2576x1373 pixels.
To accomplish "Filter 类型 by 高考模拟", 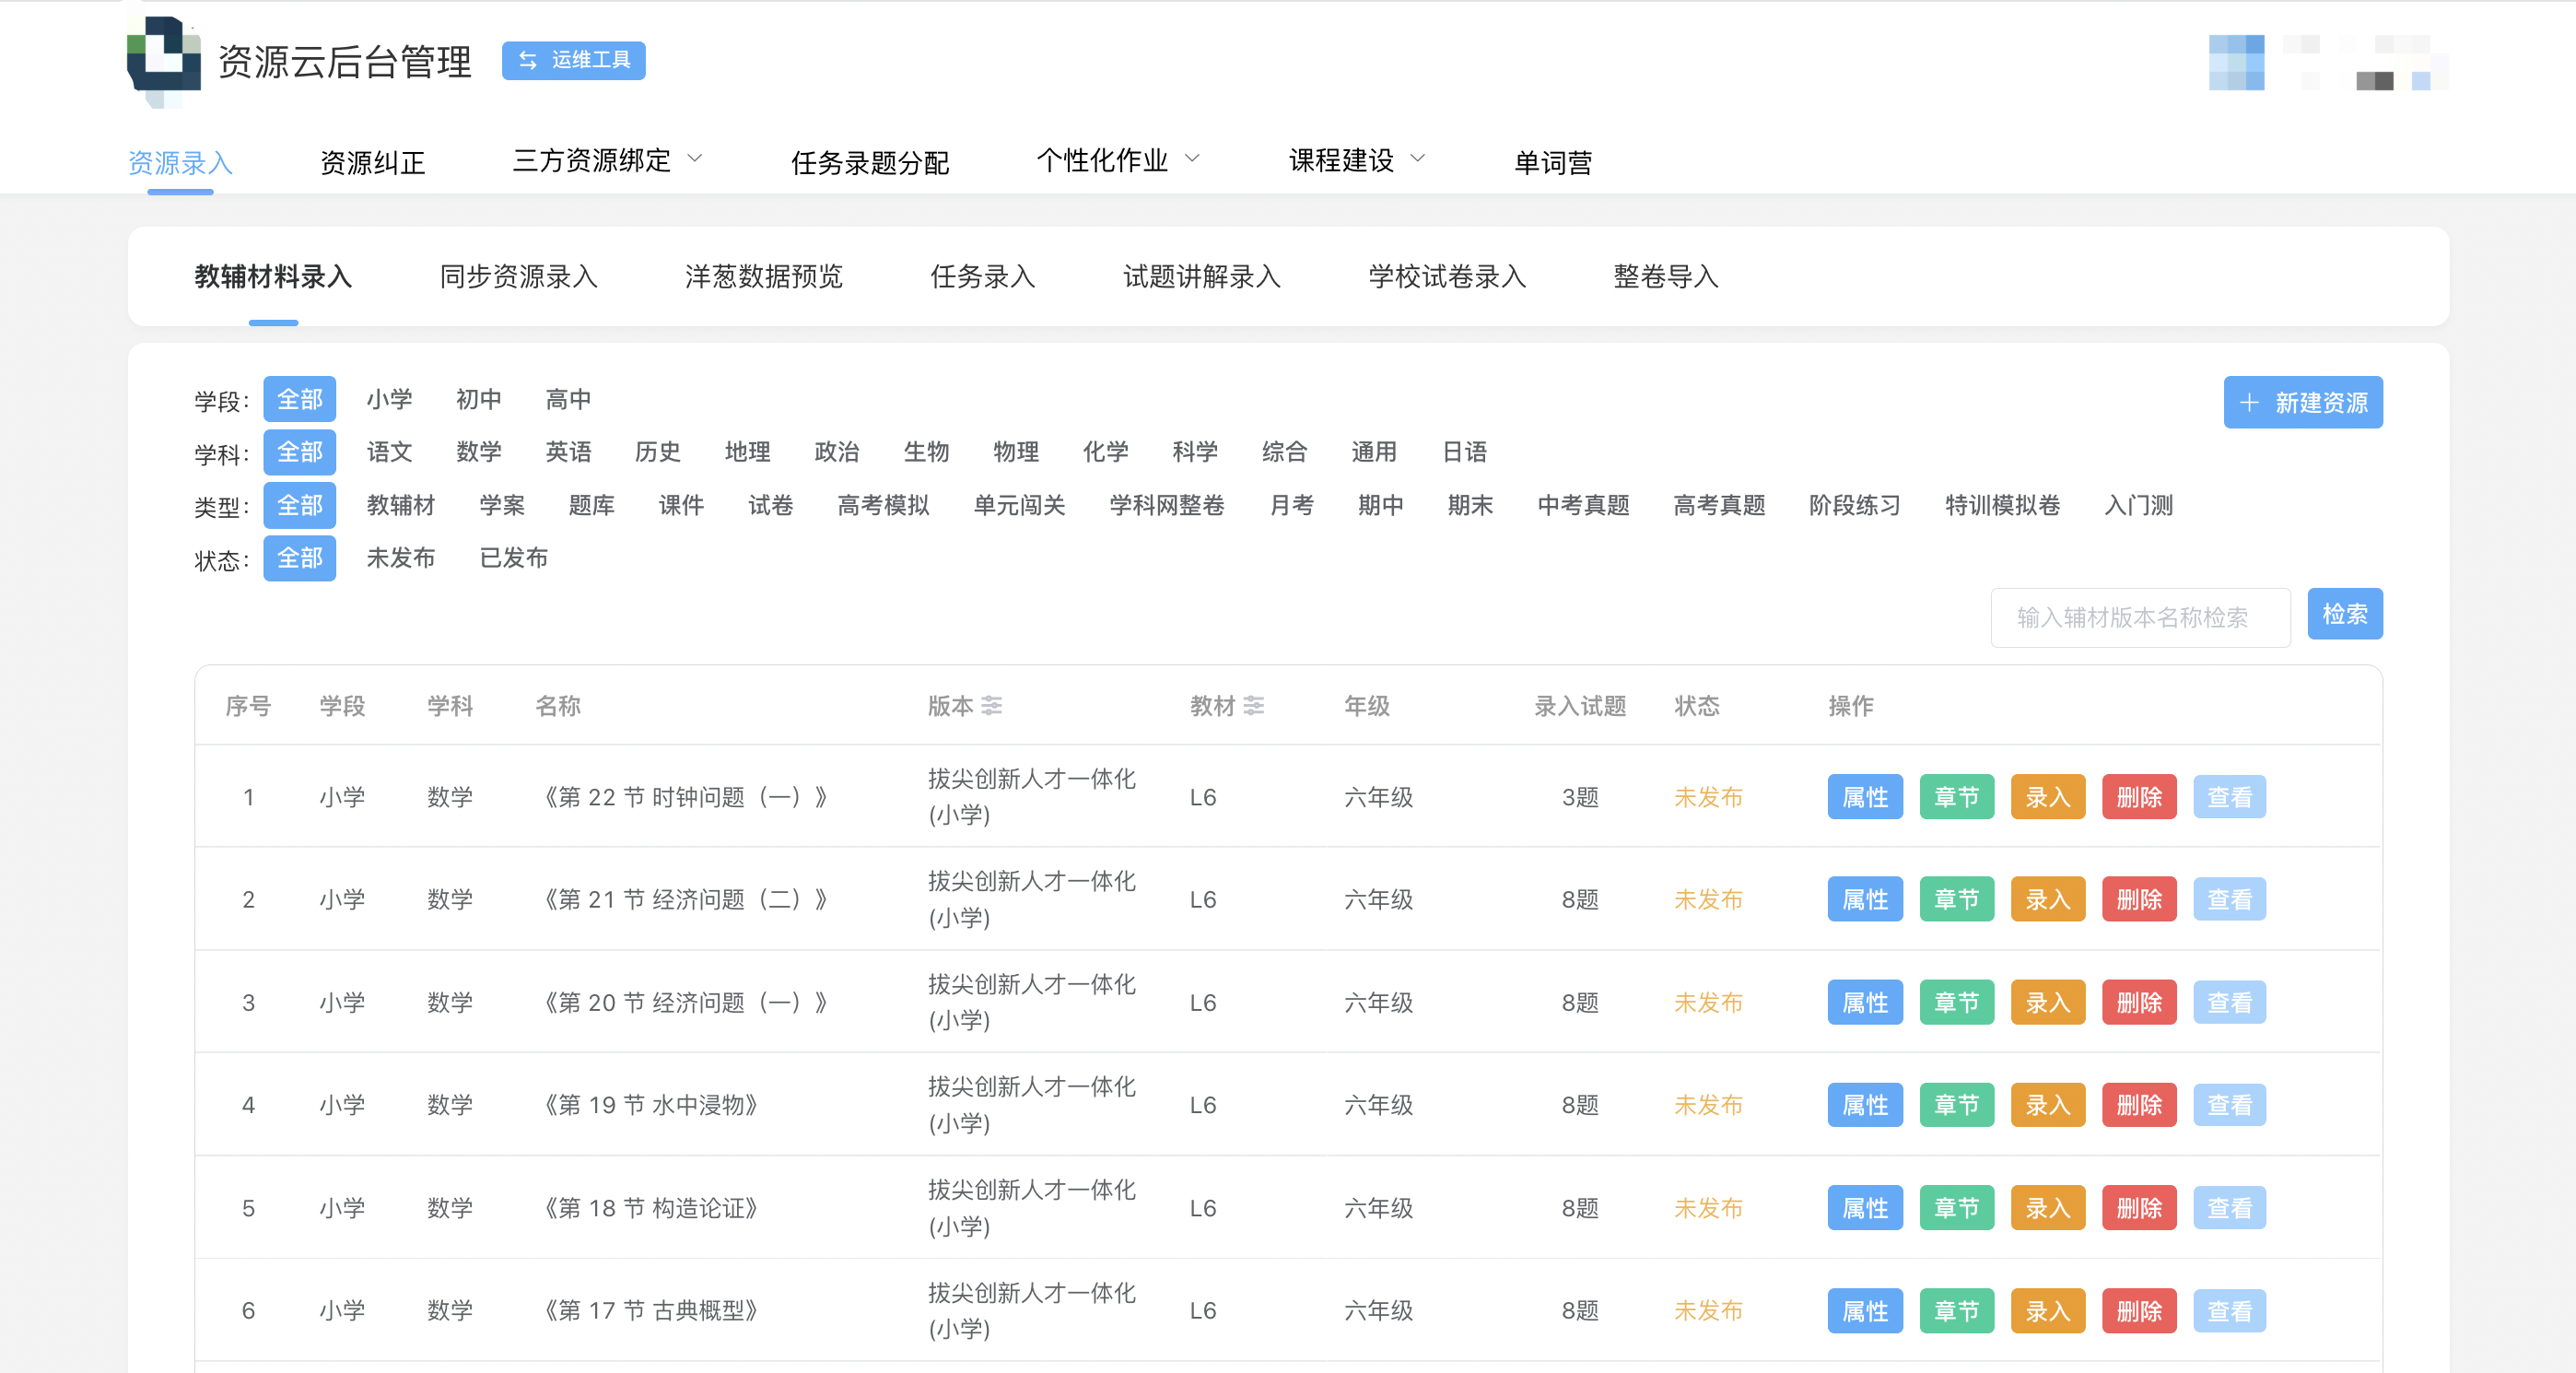I will tap(883, 505).
